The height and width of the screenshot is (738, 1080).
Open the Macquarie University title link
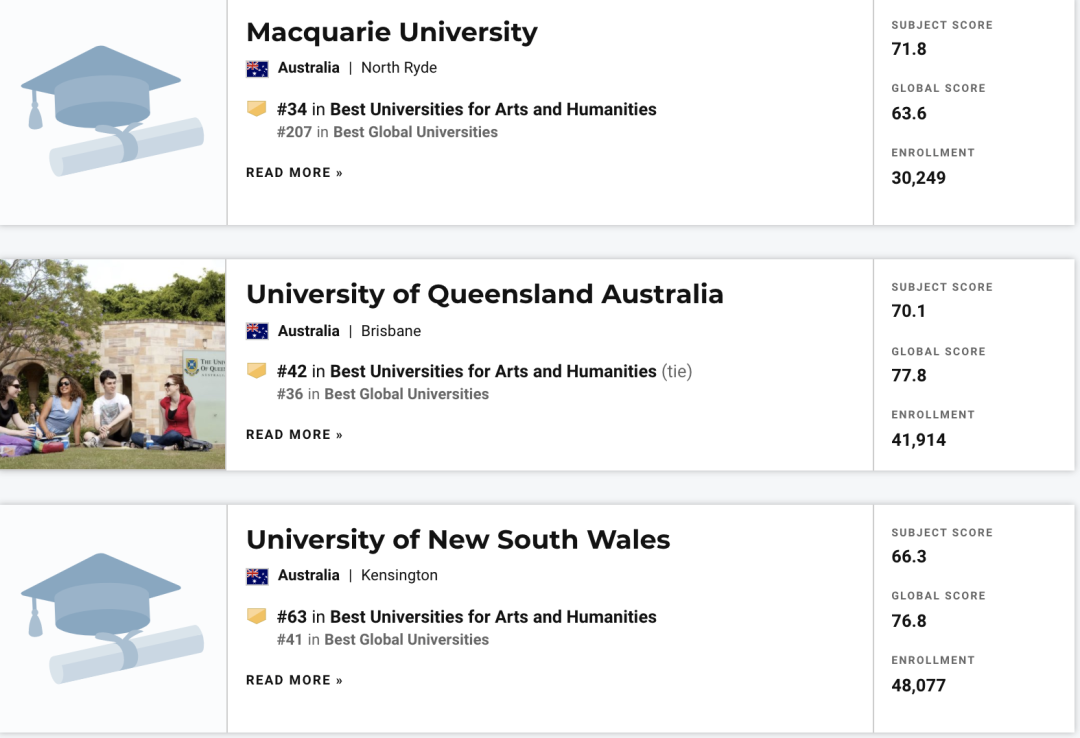point(392,32)
